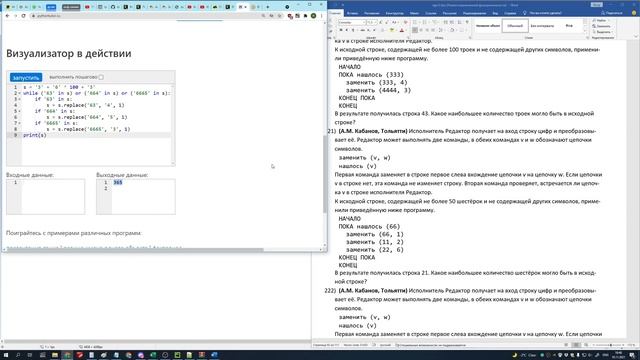Toggle strikethrough formatting in Word
640x360 pixels.
coord(362,30)
